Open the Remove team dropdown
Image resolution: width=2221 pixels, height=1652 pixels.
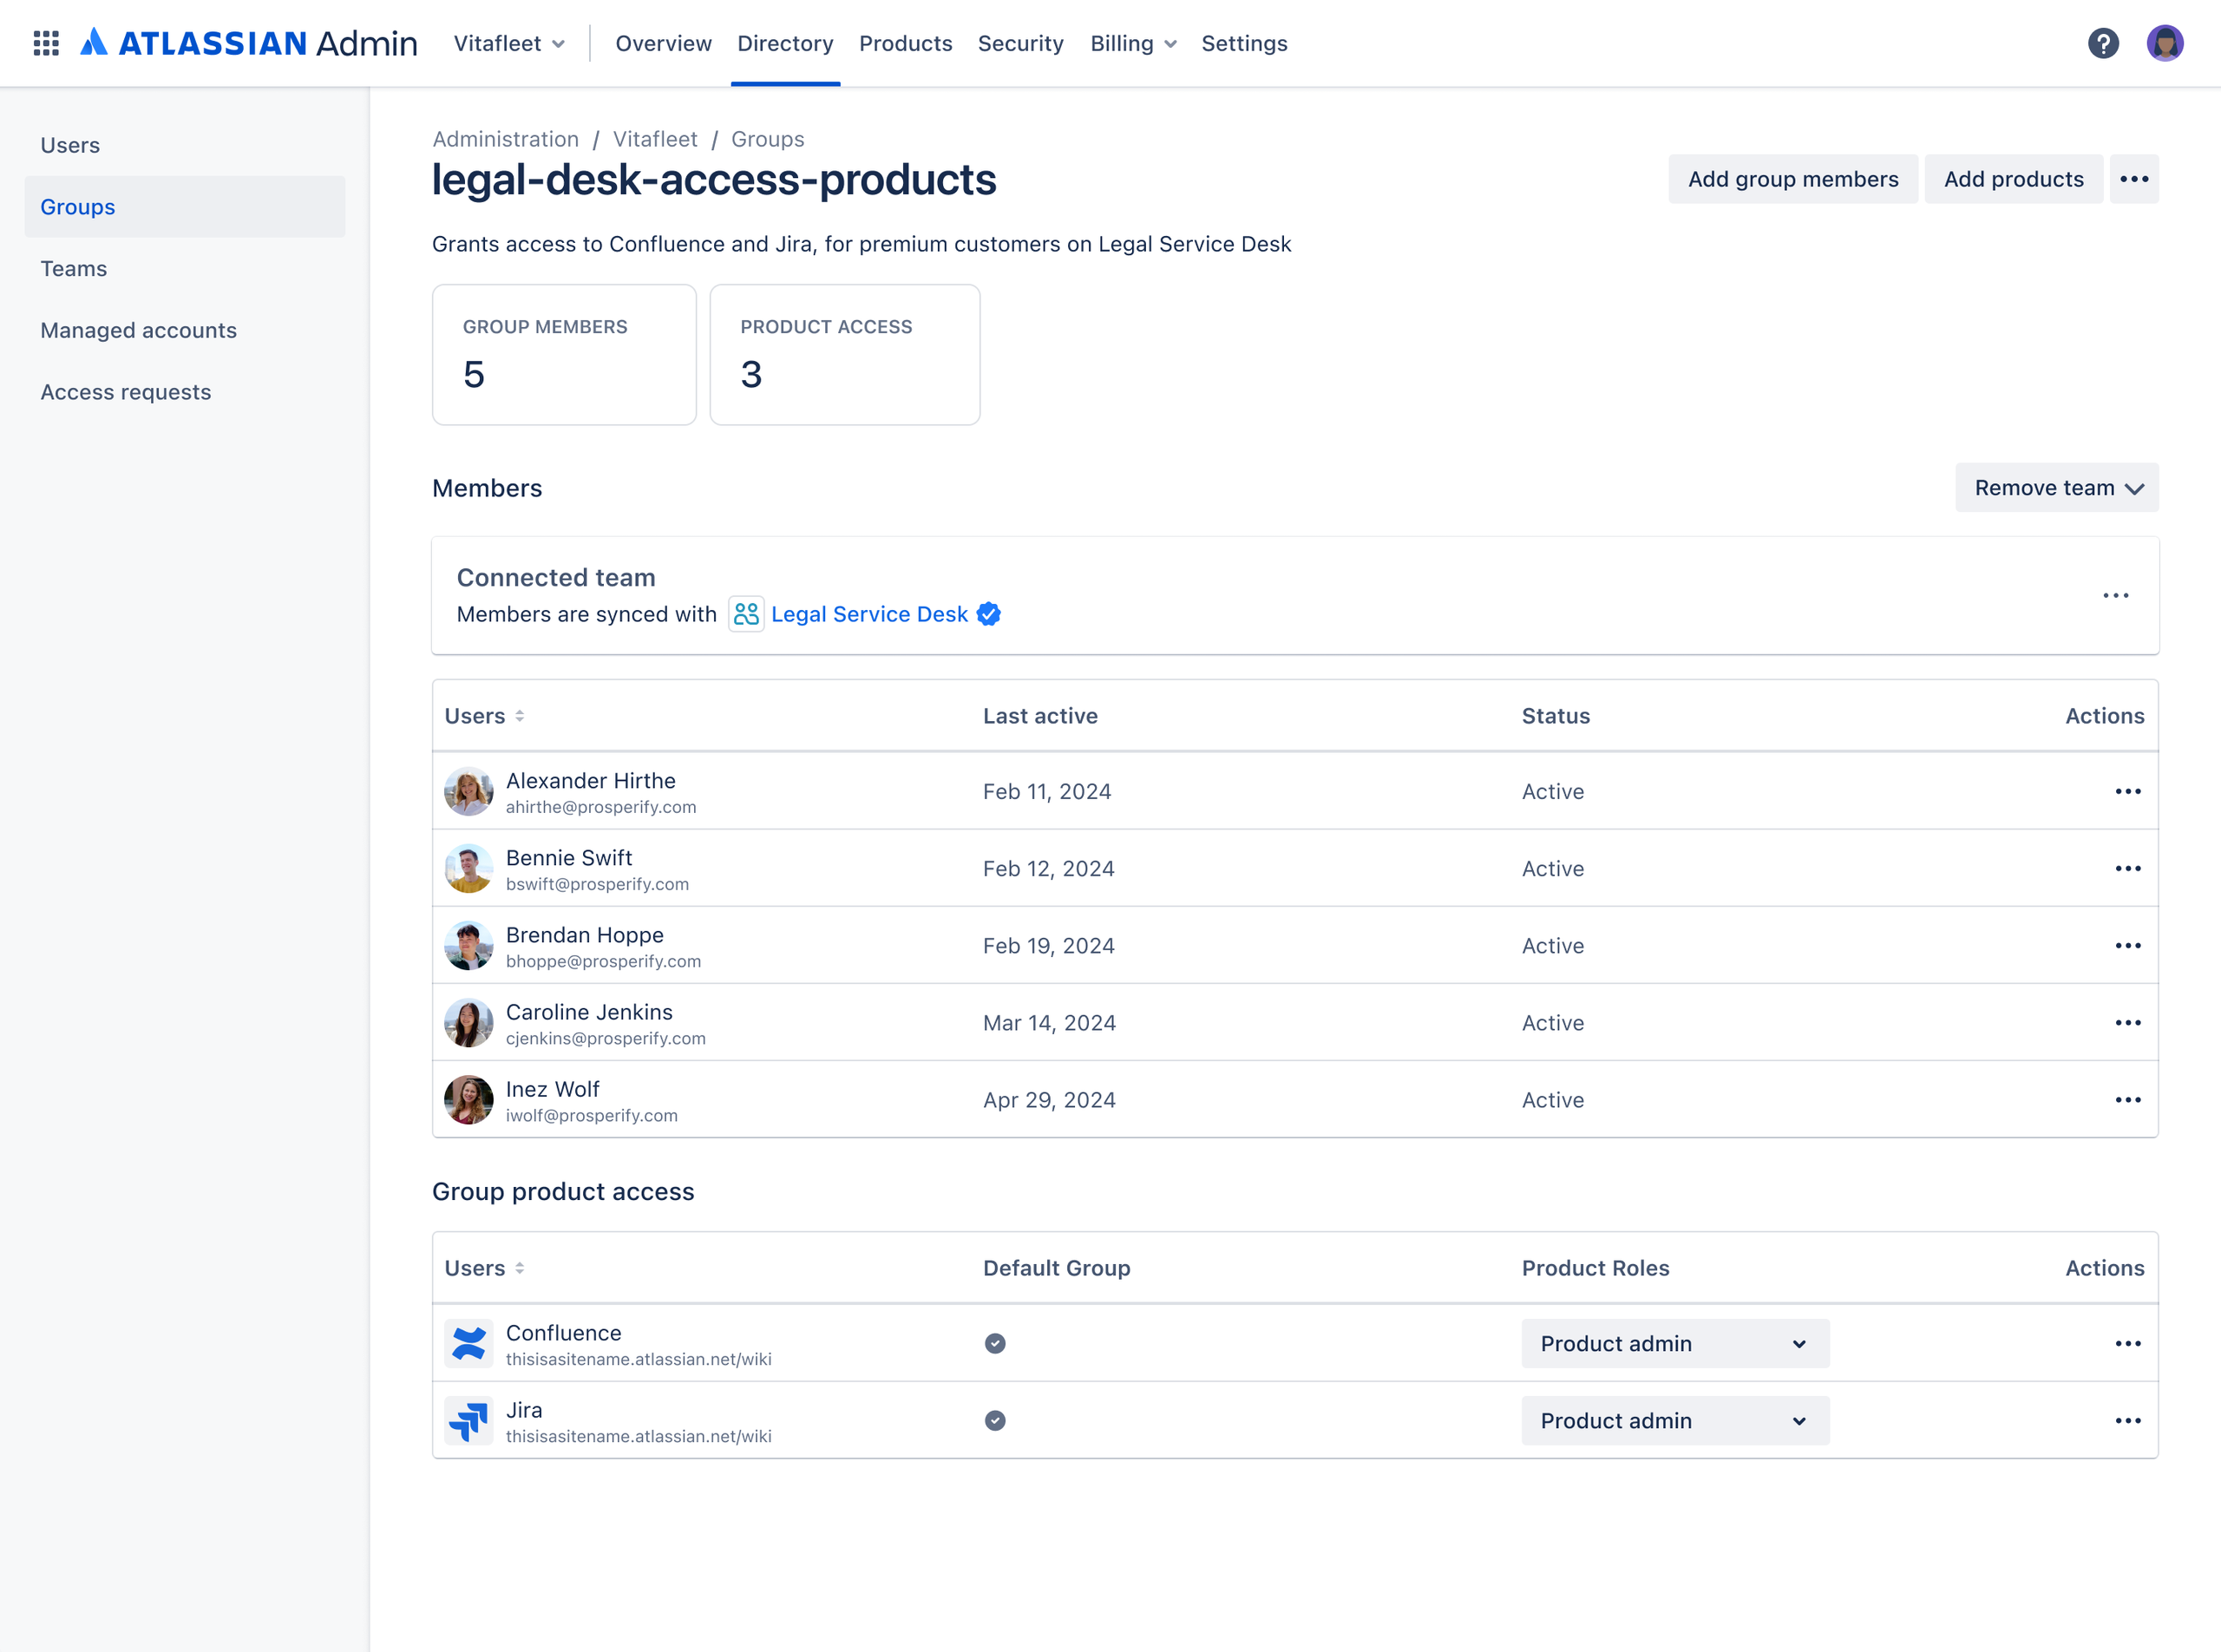click(2056, 487)
